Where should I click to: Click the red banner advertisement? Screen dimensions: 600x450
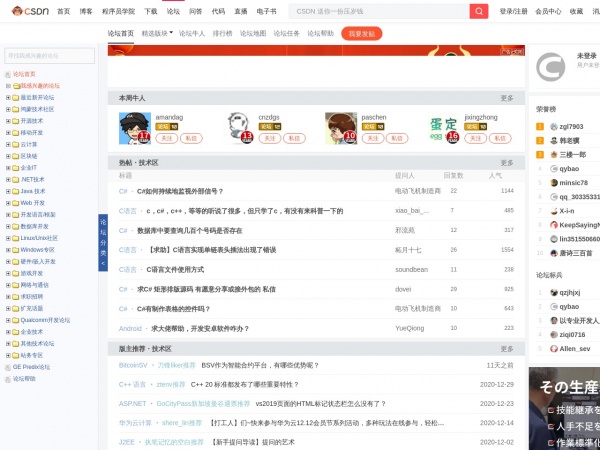pos(316,51)
